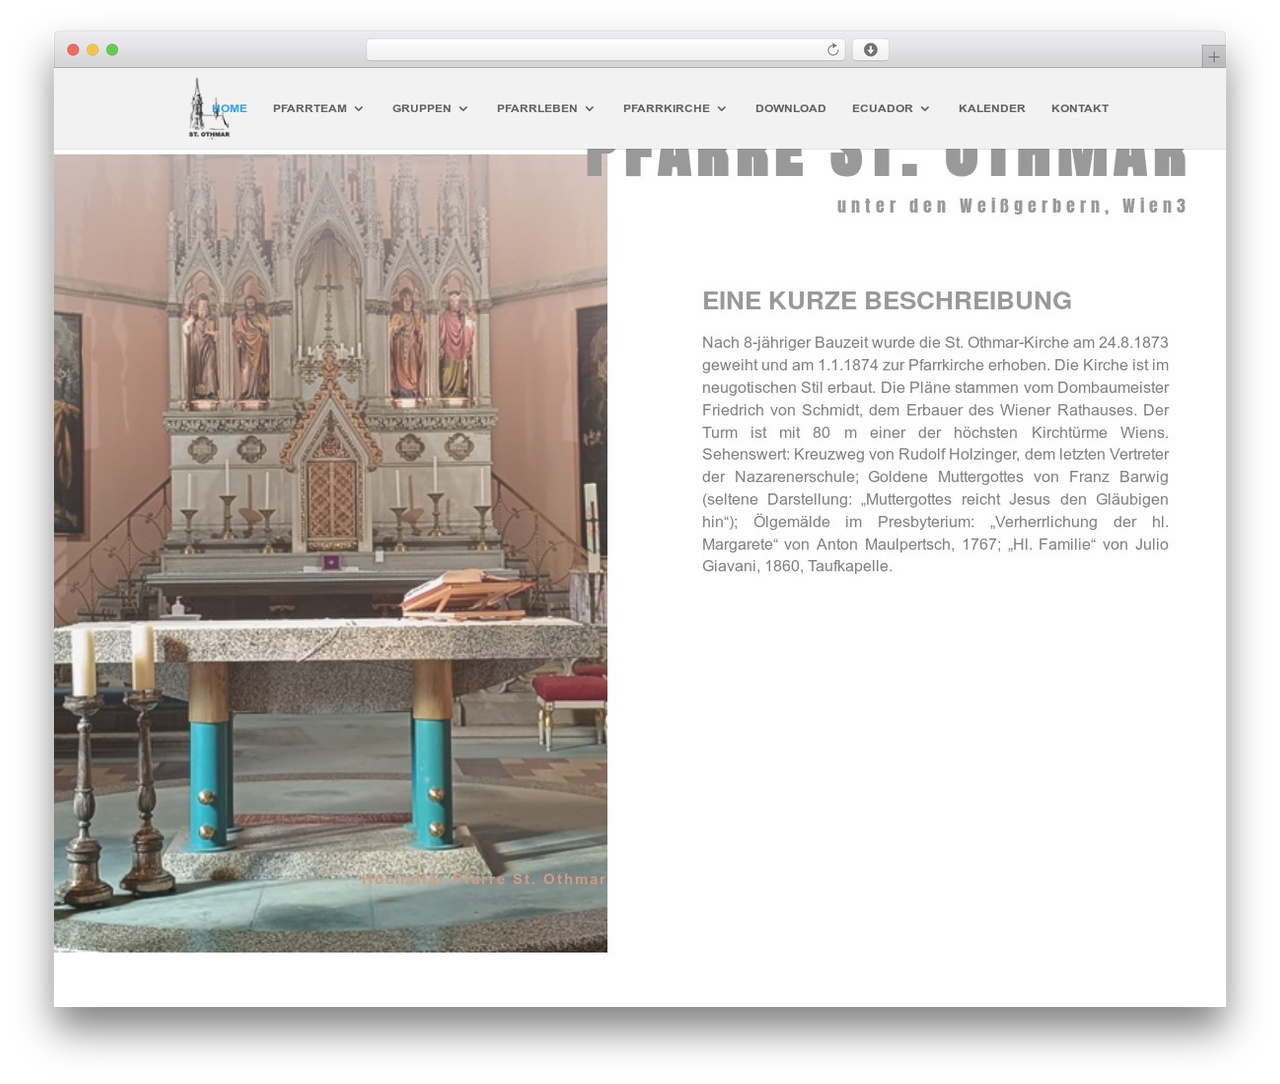
Task: Click the St. Othmar church logo
Action: [209, 108]
